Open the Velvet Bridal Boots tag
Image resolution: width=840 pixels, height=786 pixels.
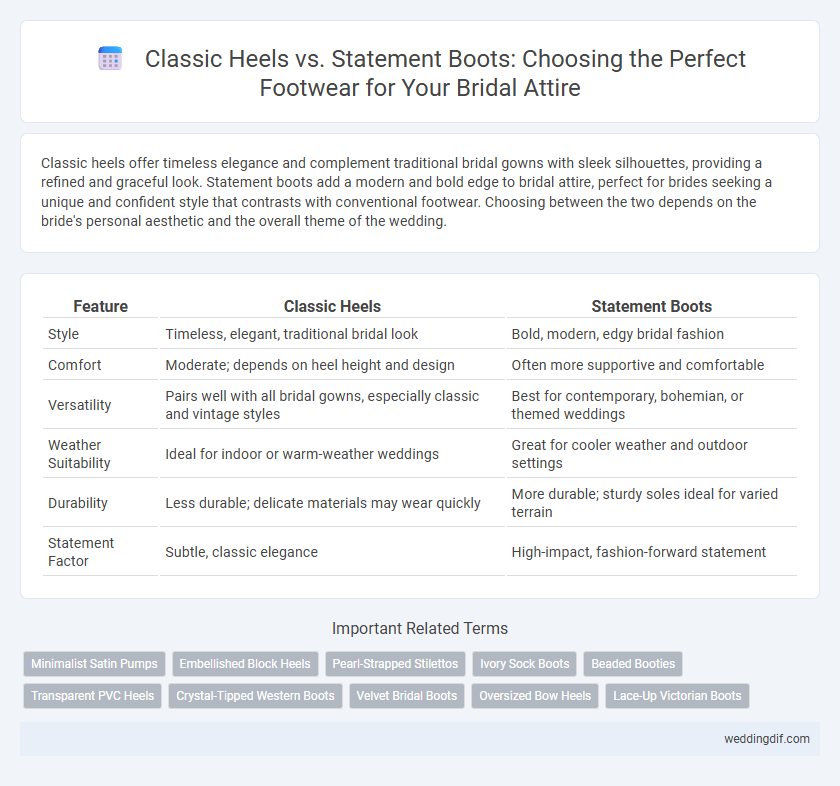pos(407,695)
